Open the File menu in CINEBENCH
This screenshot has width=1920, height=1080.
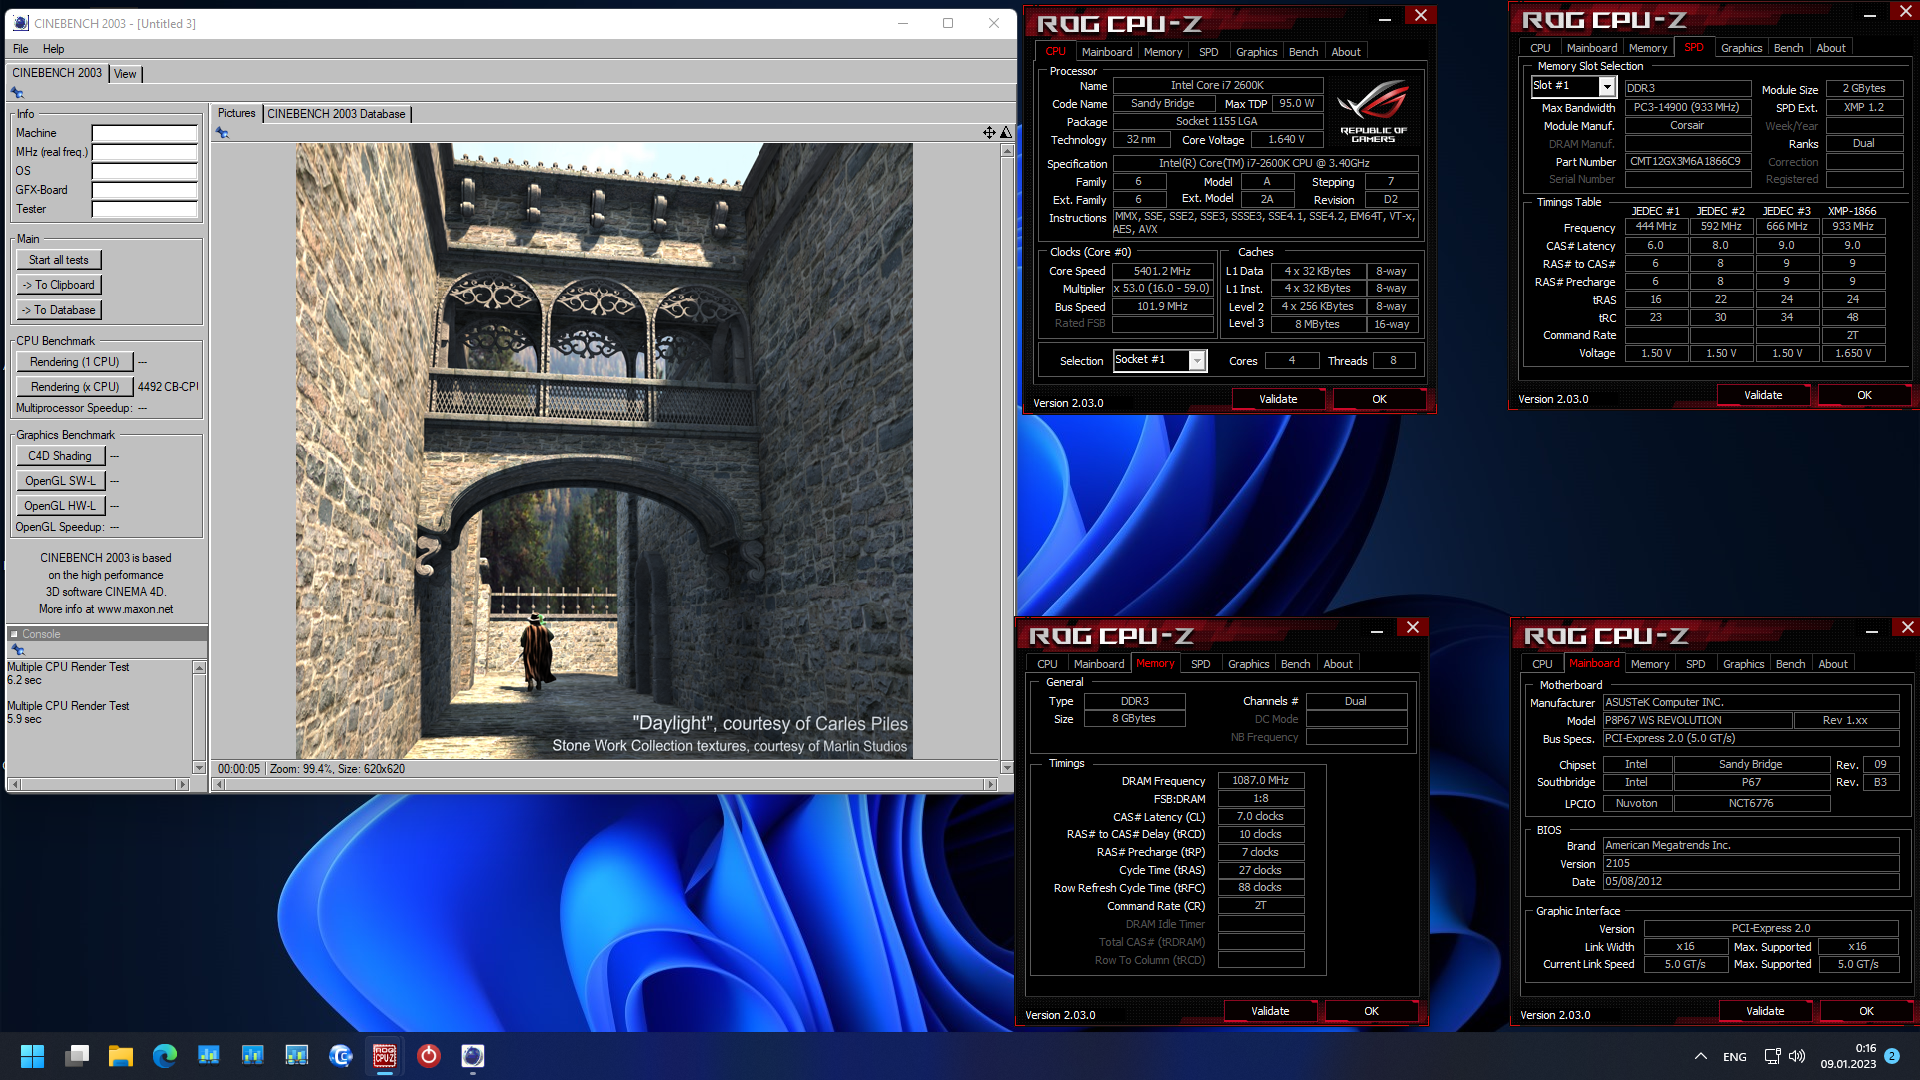(x=21, y=49)
